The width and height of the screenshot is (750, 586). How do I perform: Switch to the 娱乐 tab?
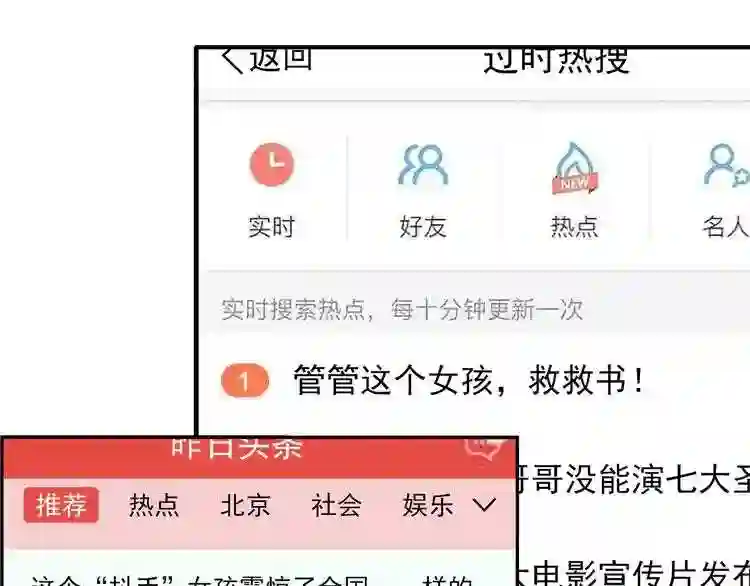tap(428, 505)
